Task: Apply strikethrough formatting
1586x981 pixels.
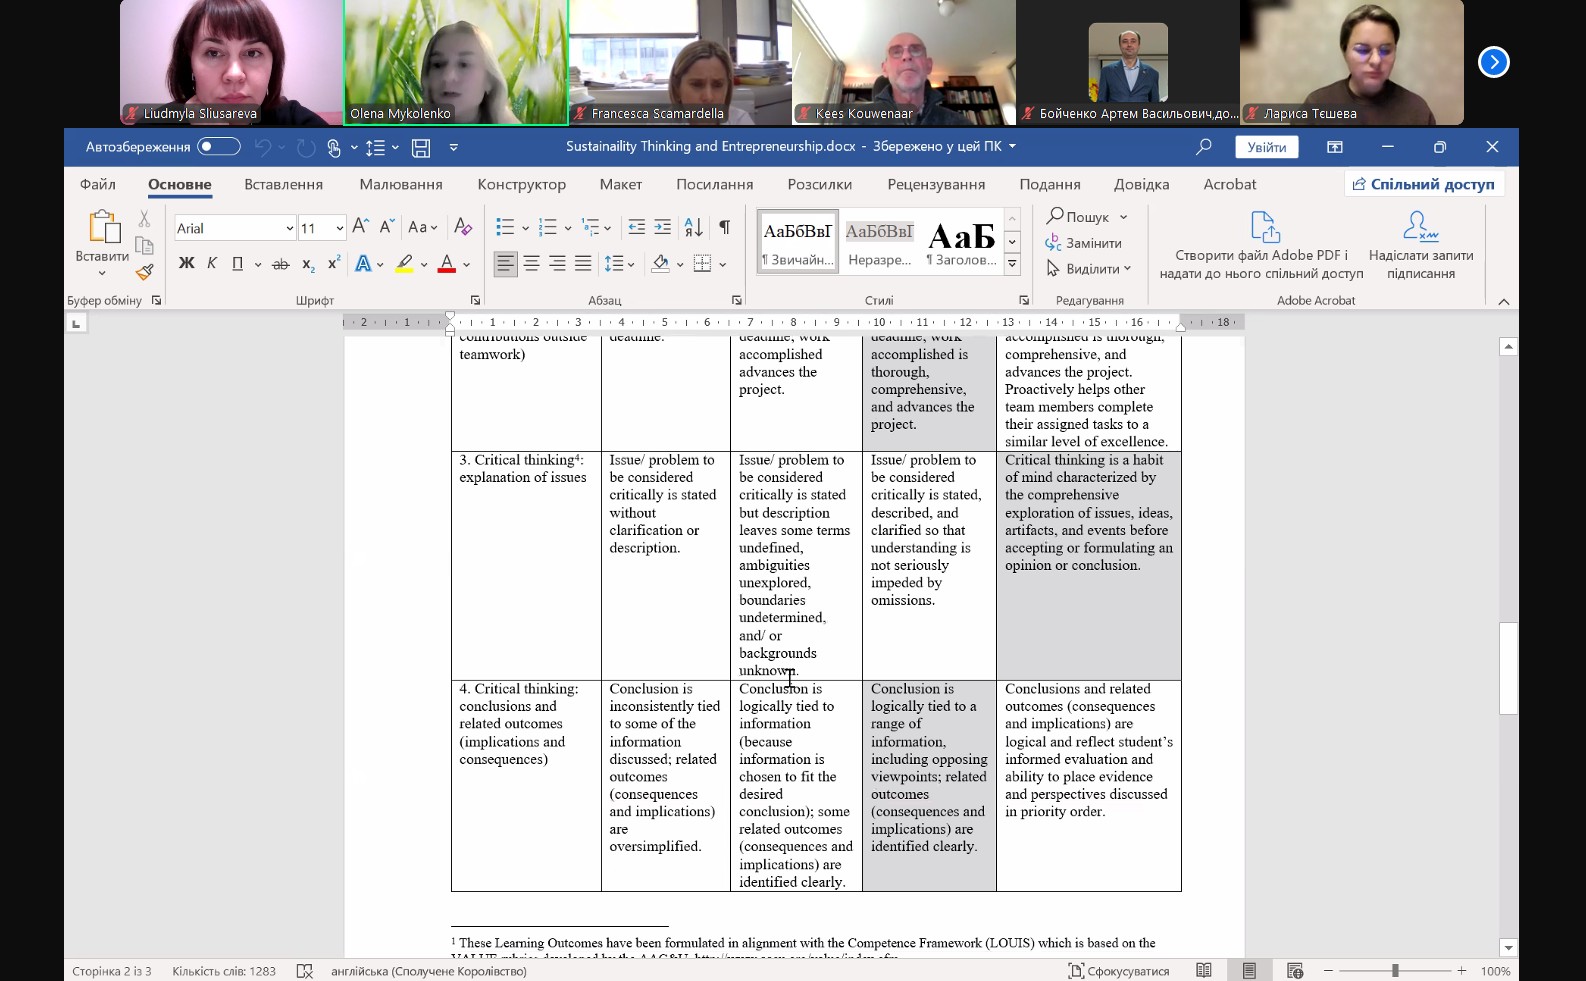Action: [281, 264]
